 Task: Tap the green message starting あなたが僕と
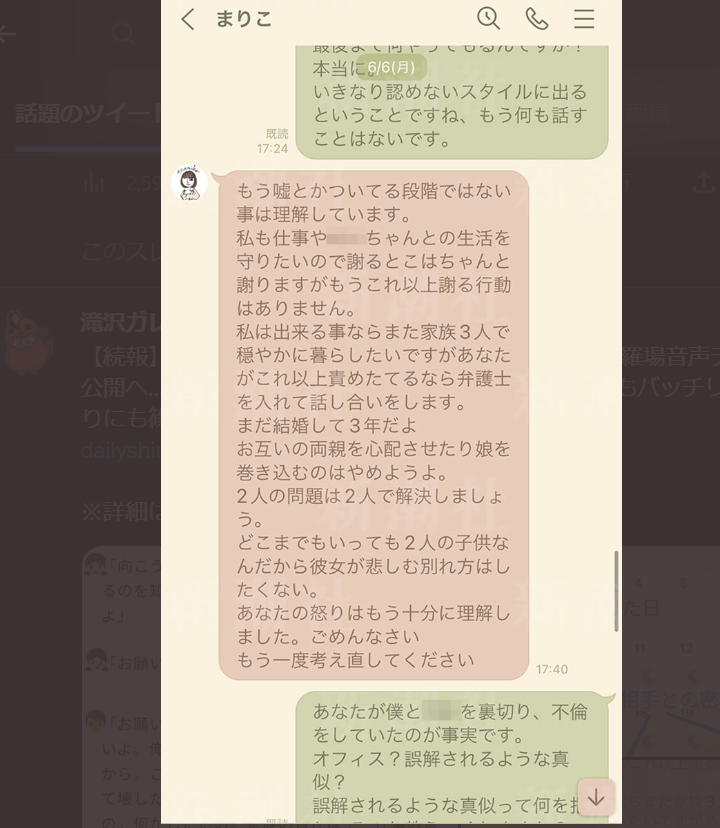coord(452,757)
